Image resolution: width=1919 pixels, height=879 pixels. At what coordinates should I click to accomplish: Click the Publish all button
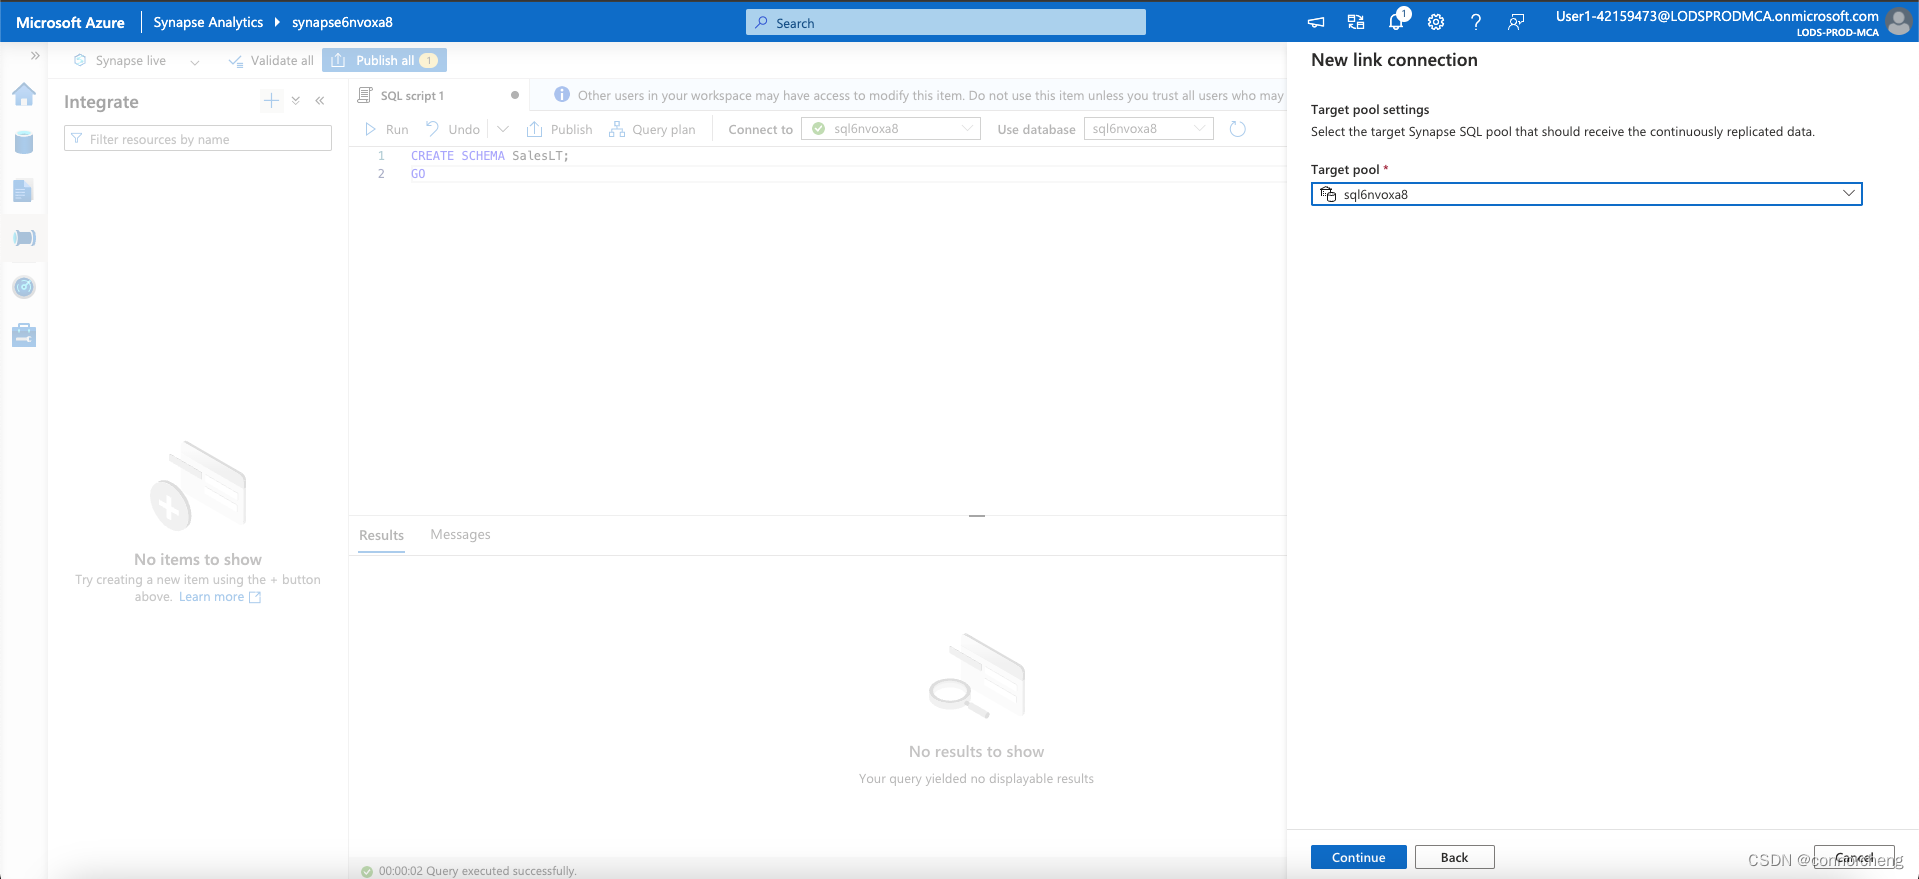384,61
